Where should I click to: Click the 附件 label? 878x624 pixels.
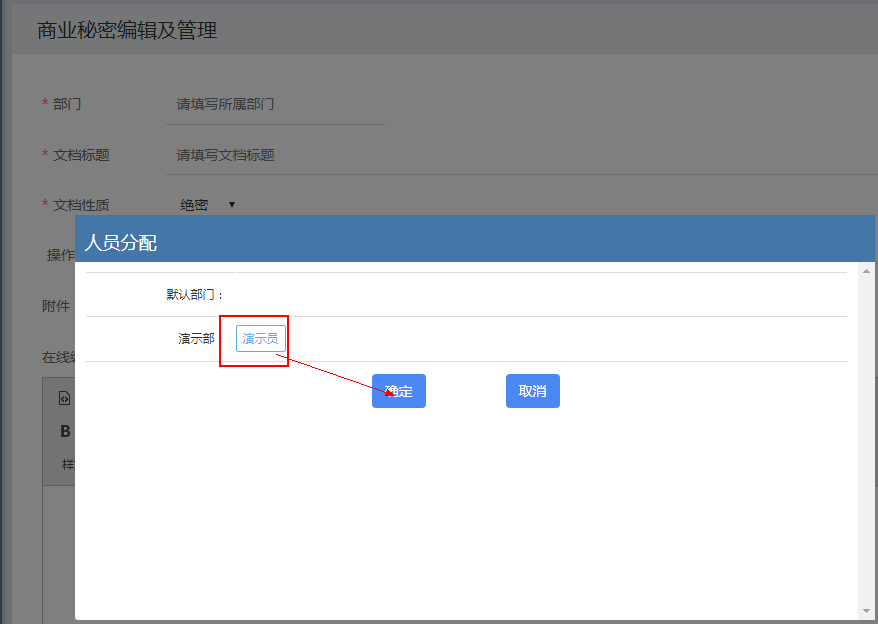pos(56,306)
